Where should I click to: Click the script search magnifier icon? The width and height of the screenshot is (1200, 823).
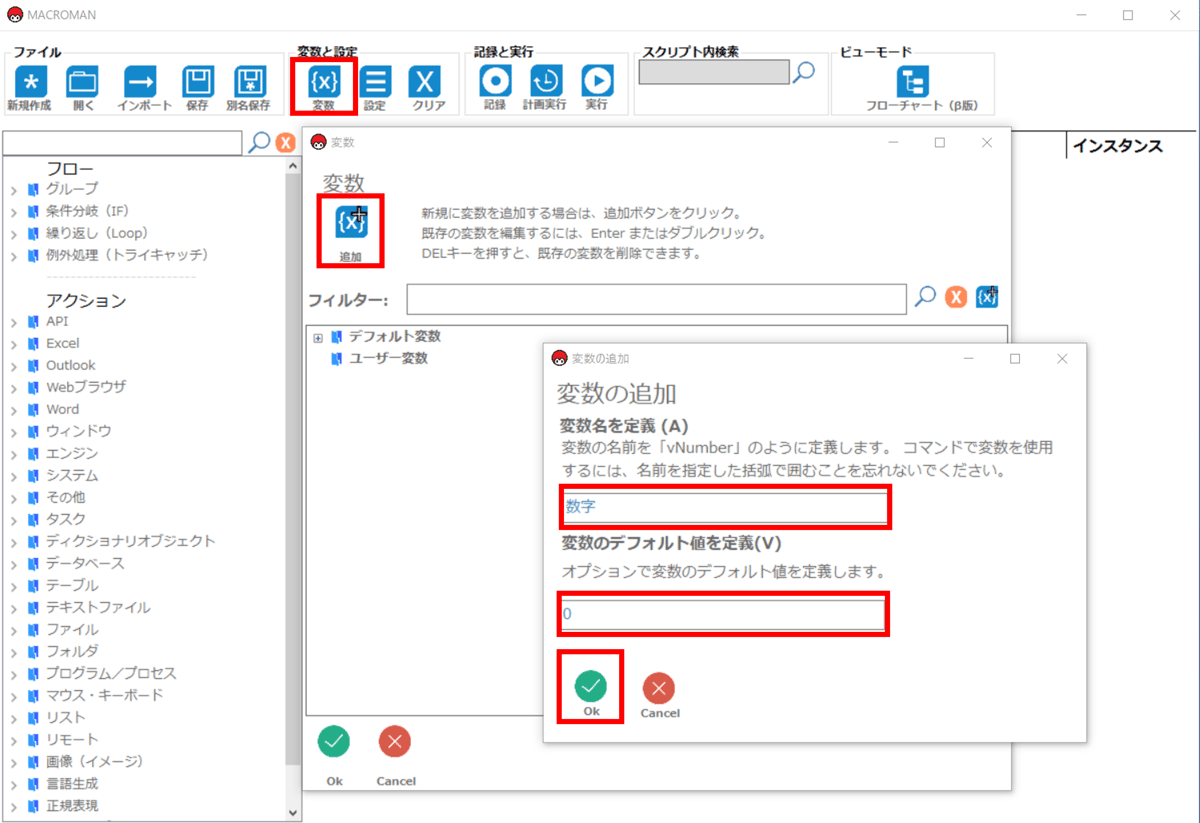click(x=803, y=72)
